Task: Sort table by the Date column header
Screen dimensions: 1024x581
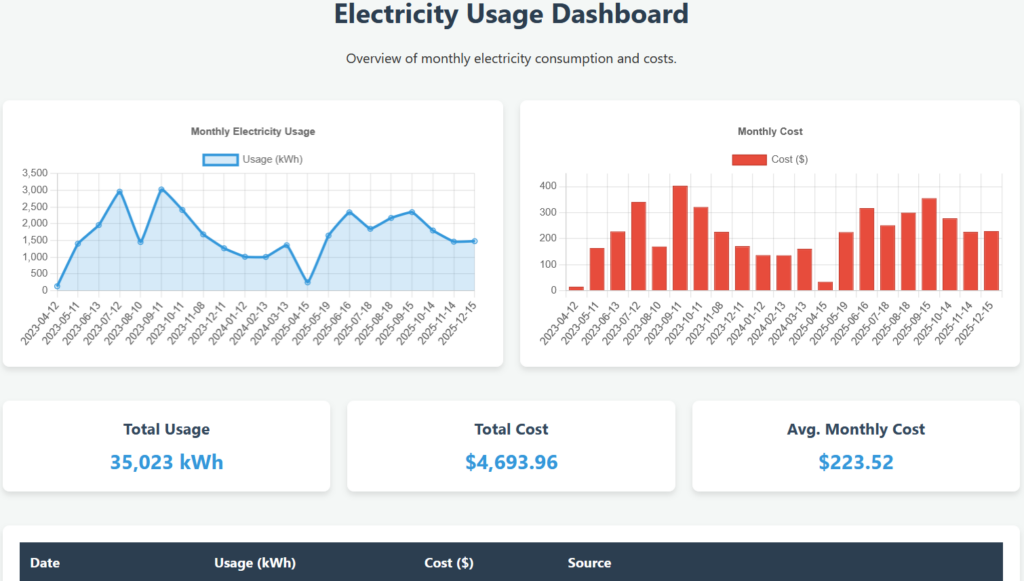Action: click(x=45, y=563)
